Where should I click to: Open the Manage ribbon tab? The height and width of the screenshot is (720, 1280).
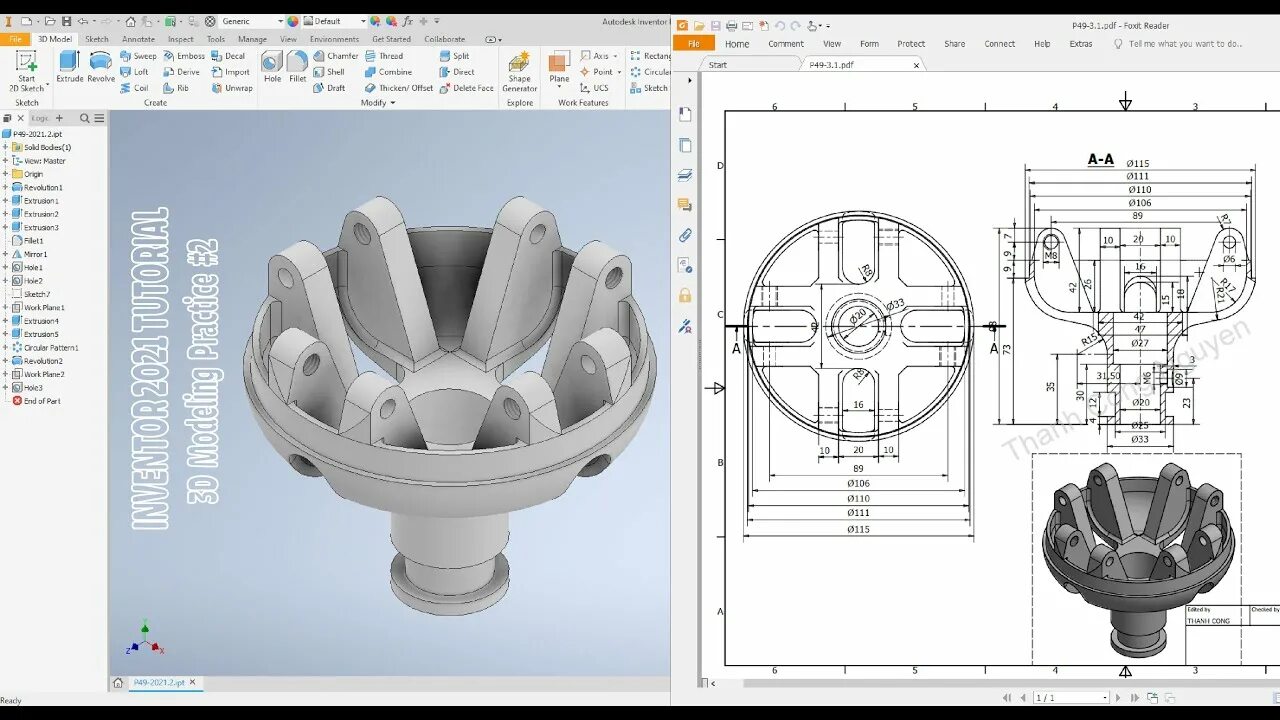[252, 39]
